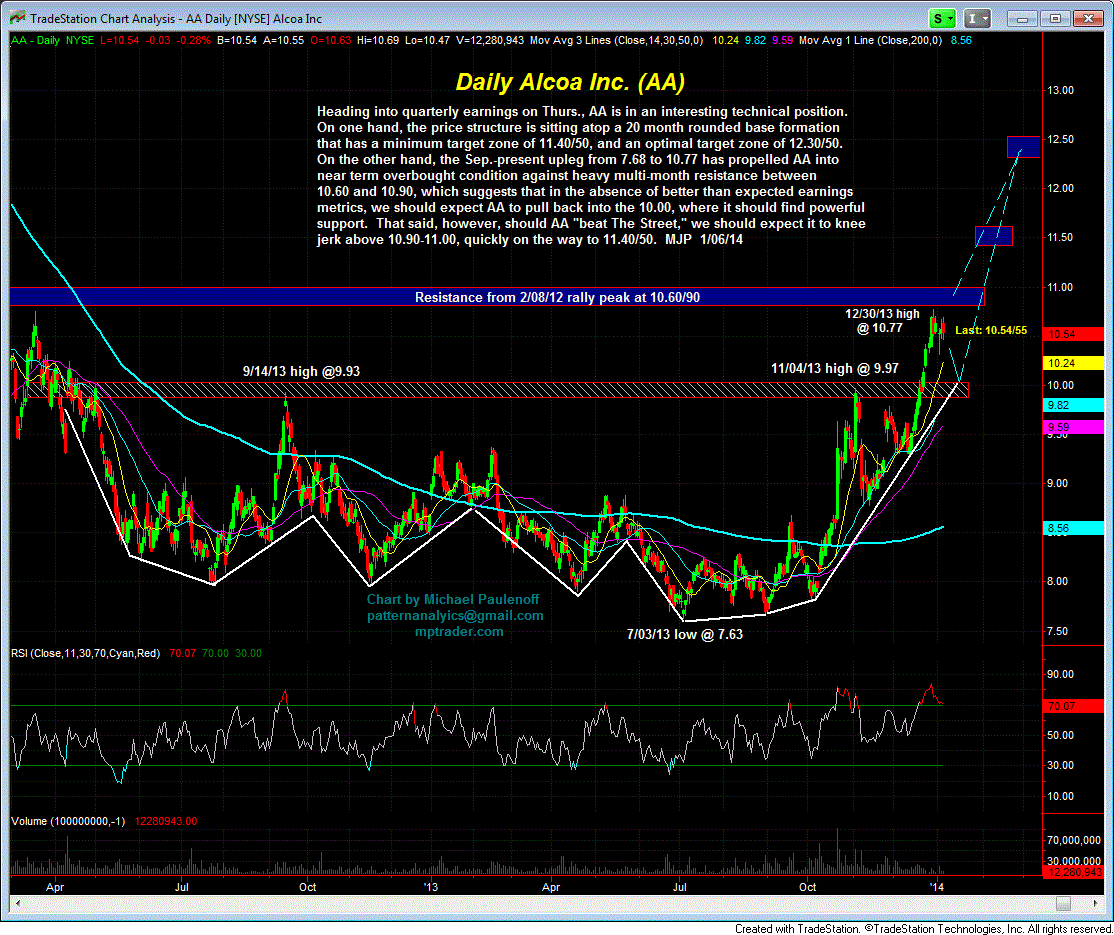Click the horizontal scrollbar thumb
This screenshot has height=935, width=1114.
pyautogui.click(x=1063, y=903)
